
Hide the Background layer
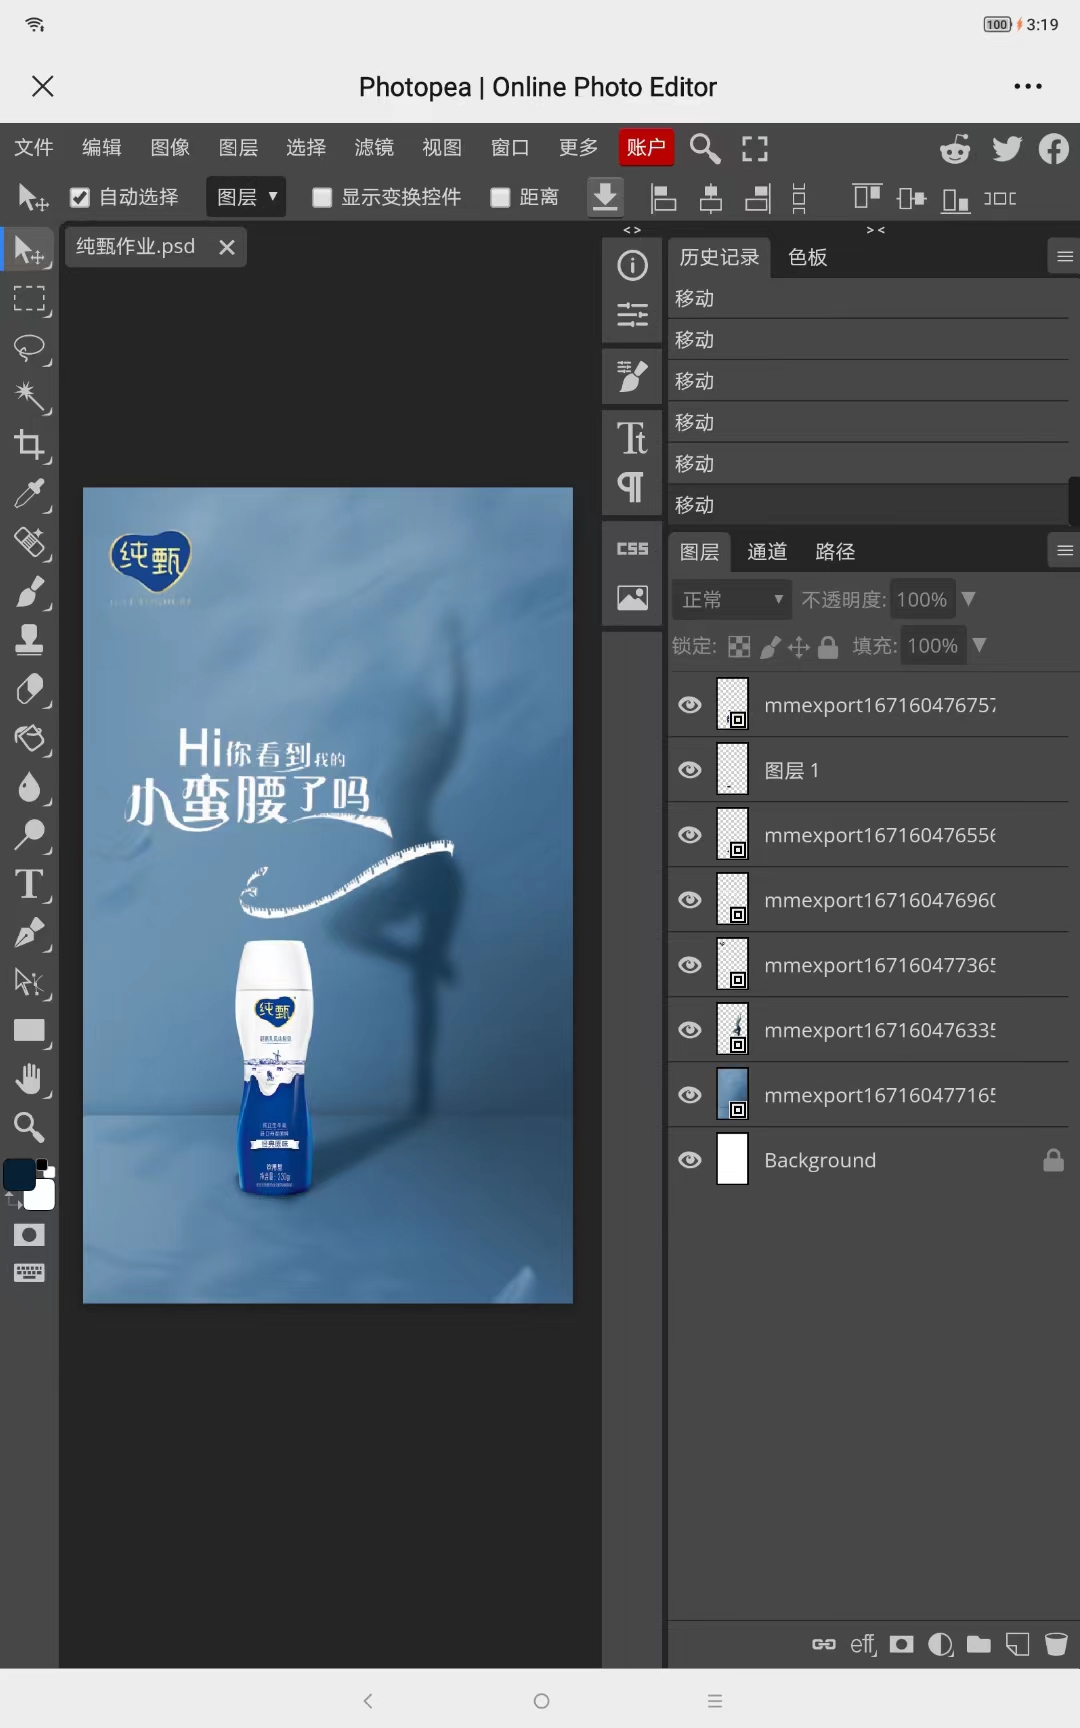690,1160
